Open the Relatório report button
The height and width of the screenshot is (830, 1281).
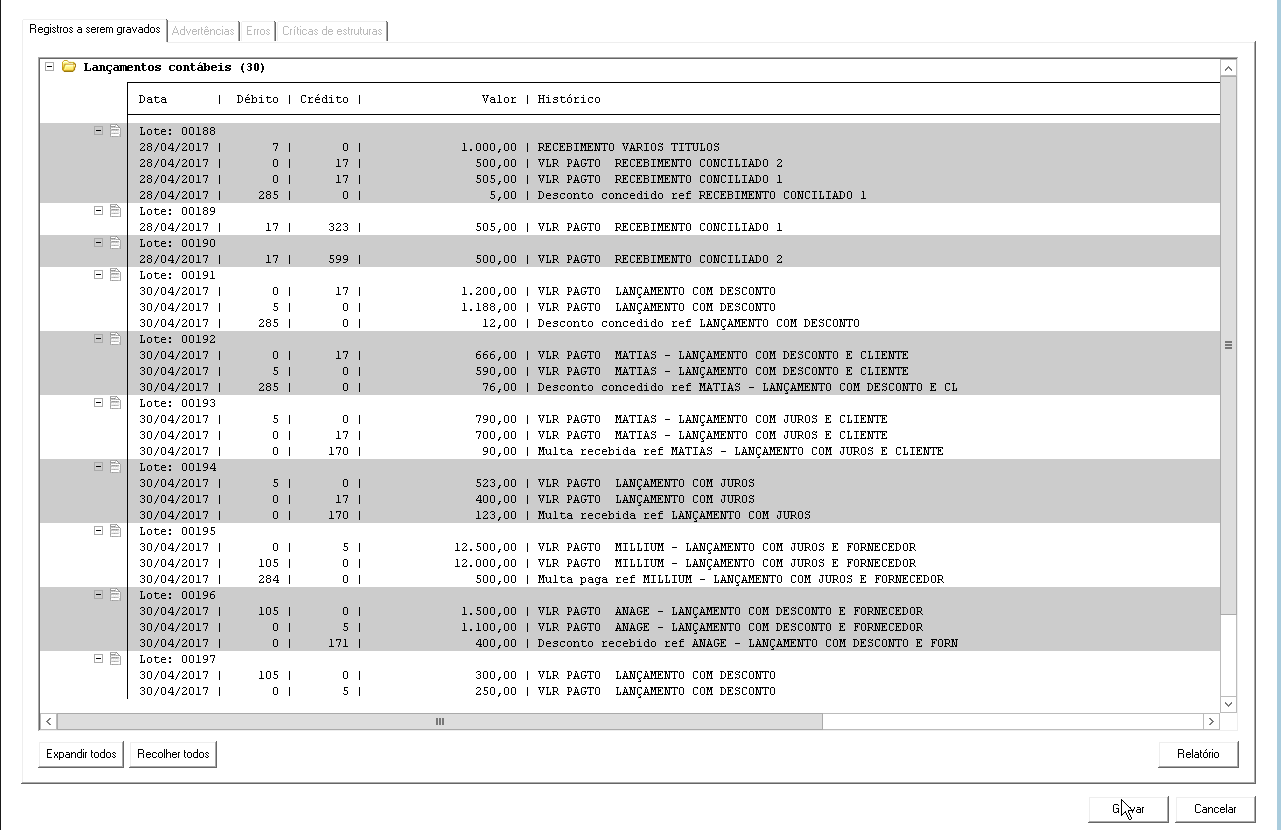[1198, 754]
